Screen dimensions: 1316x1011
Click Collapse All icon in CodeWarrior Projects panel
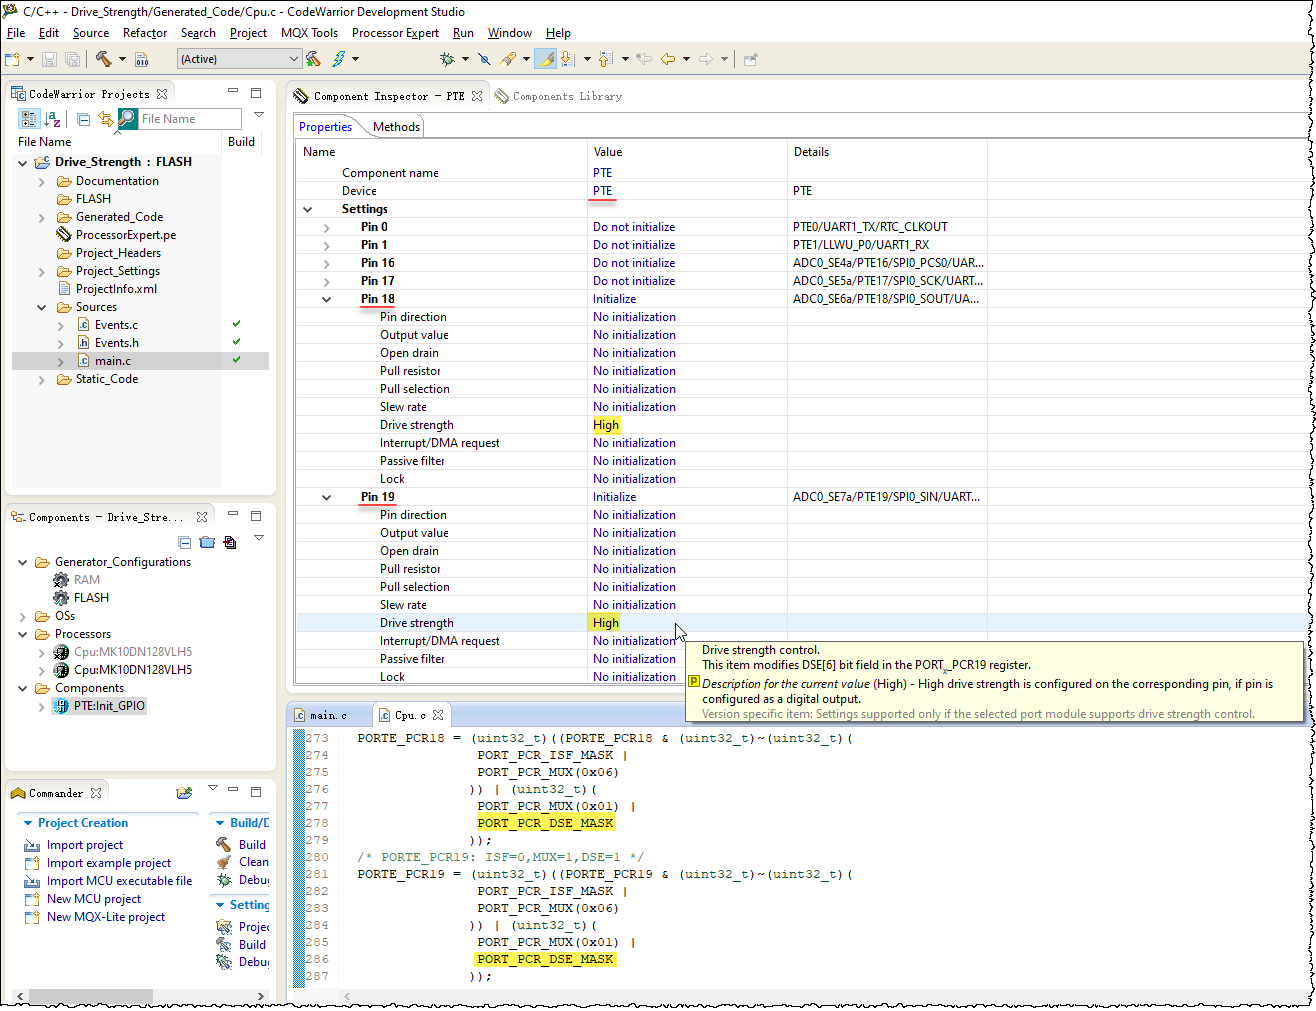coord(83,119)
